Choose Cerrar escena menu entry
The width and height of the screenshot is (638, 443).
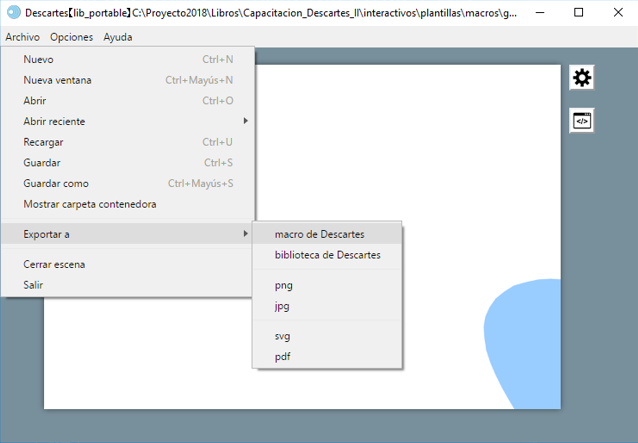[x=128, y=264]
